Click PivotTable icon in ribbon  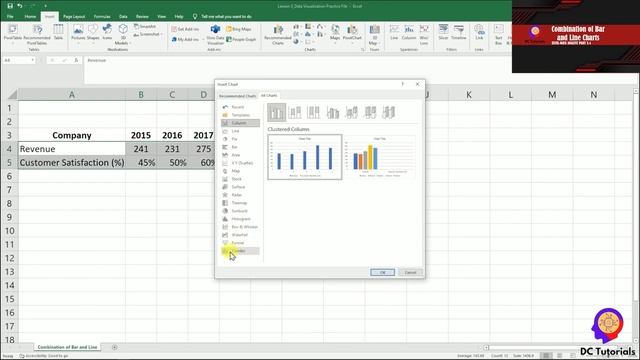13,33
